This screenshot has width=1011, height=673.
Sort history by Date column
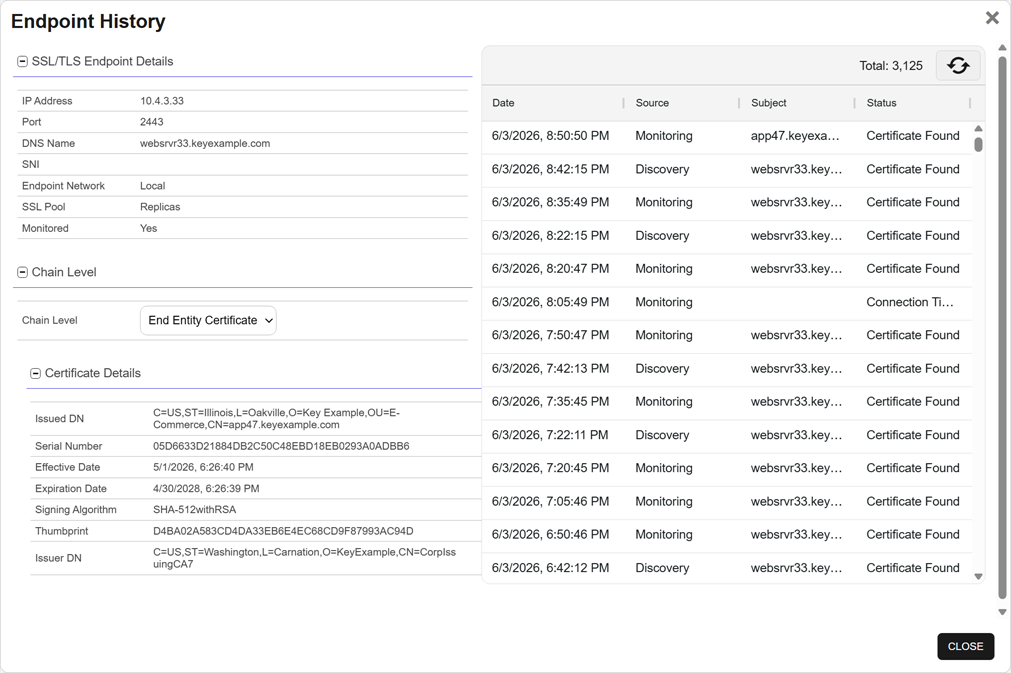(503, 102)
